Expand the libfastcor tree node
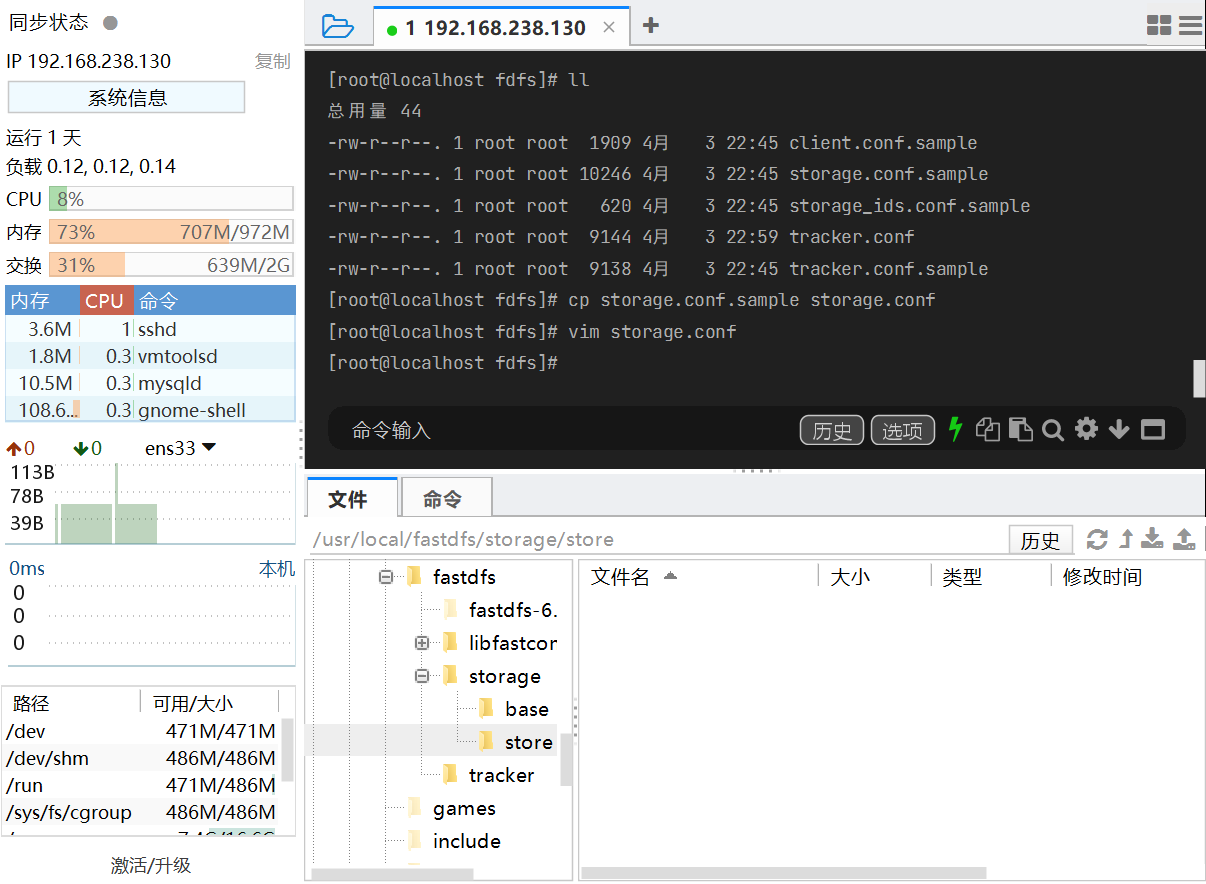Viewport: 1206px width, 884px height. point(422,643)
